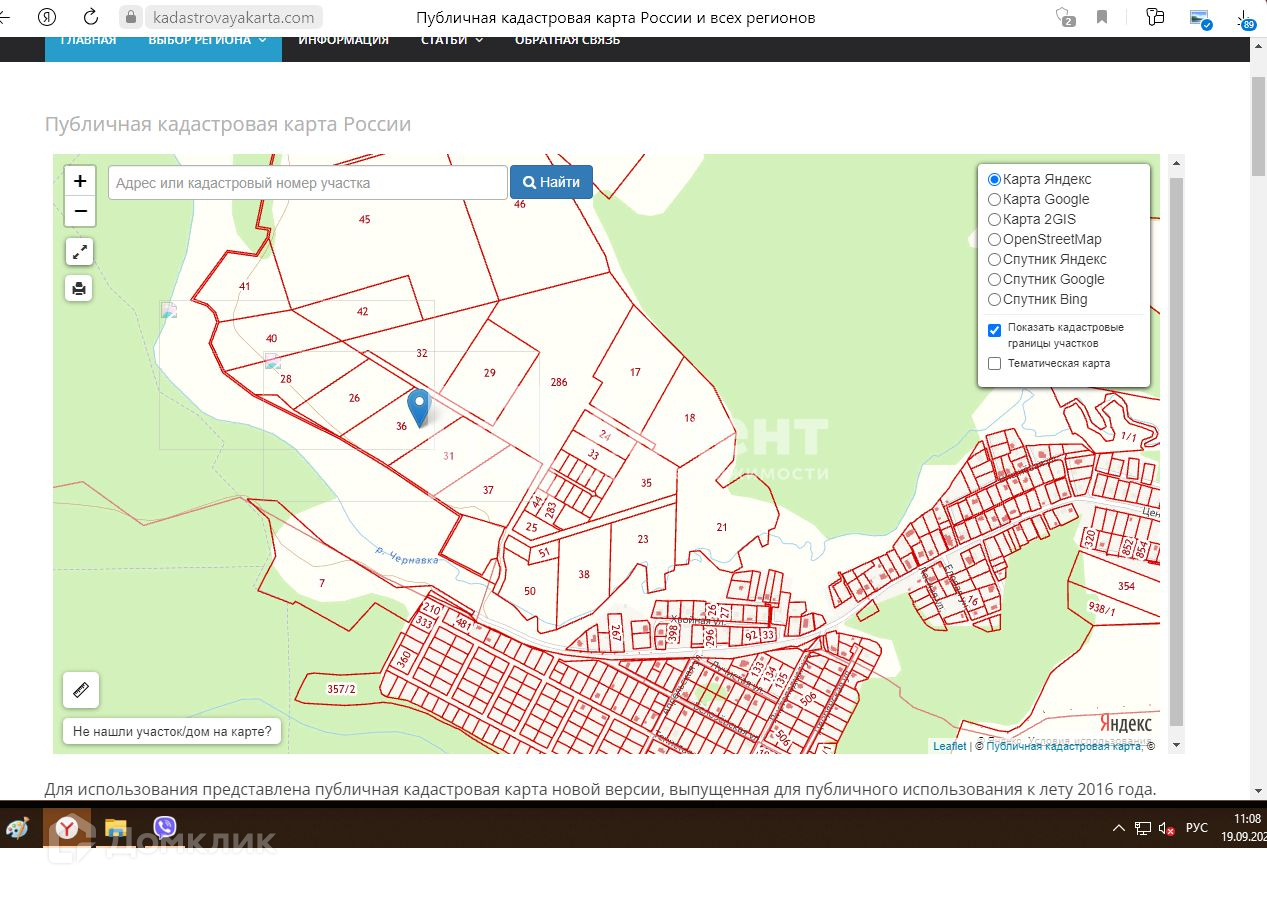Switch to Спутник Яндекс layer
This screenshot has height=898, width=1267.
[x=994, y=260]
